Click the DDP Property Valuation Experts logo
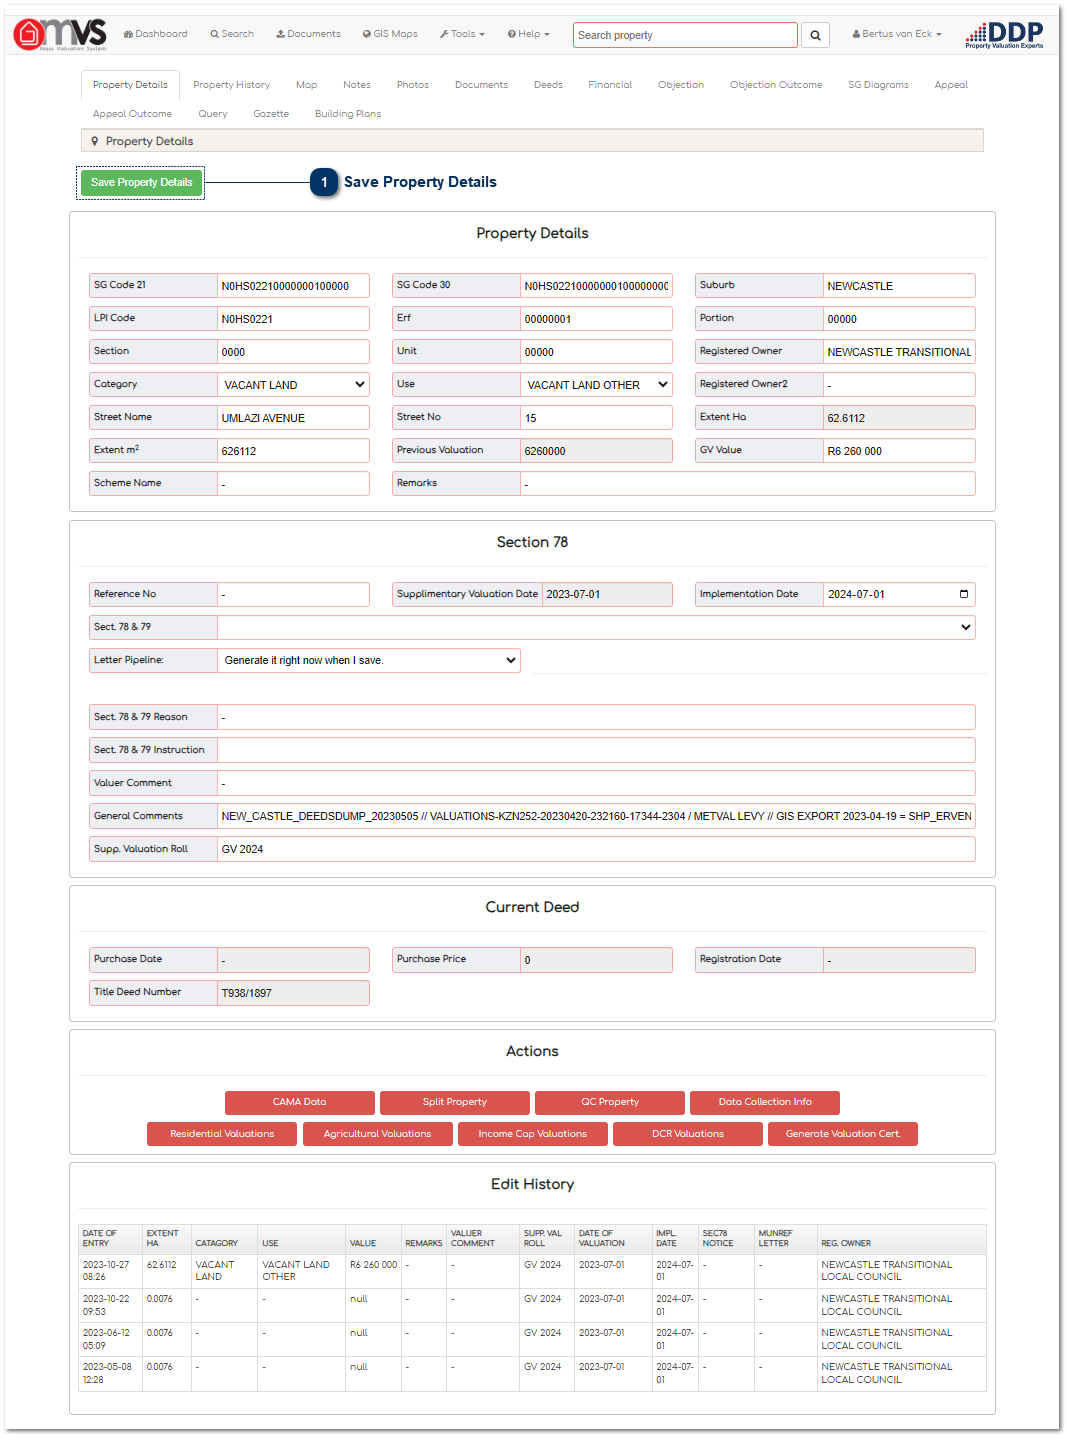The image size is (1068, 1438). click(x=1004, y=35)
